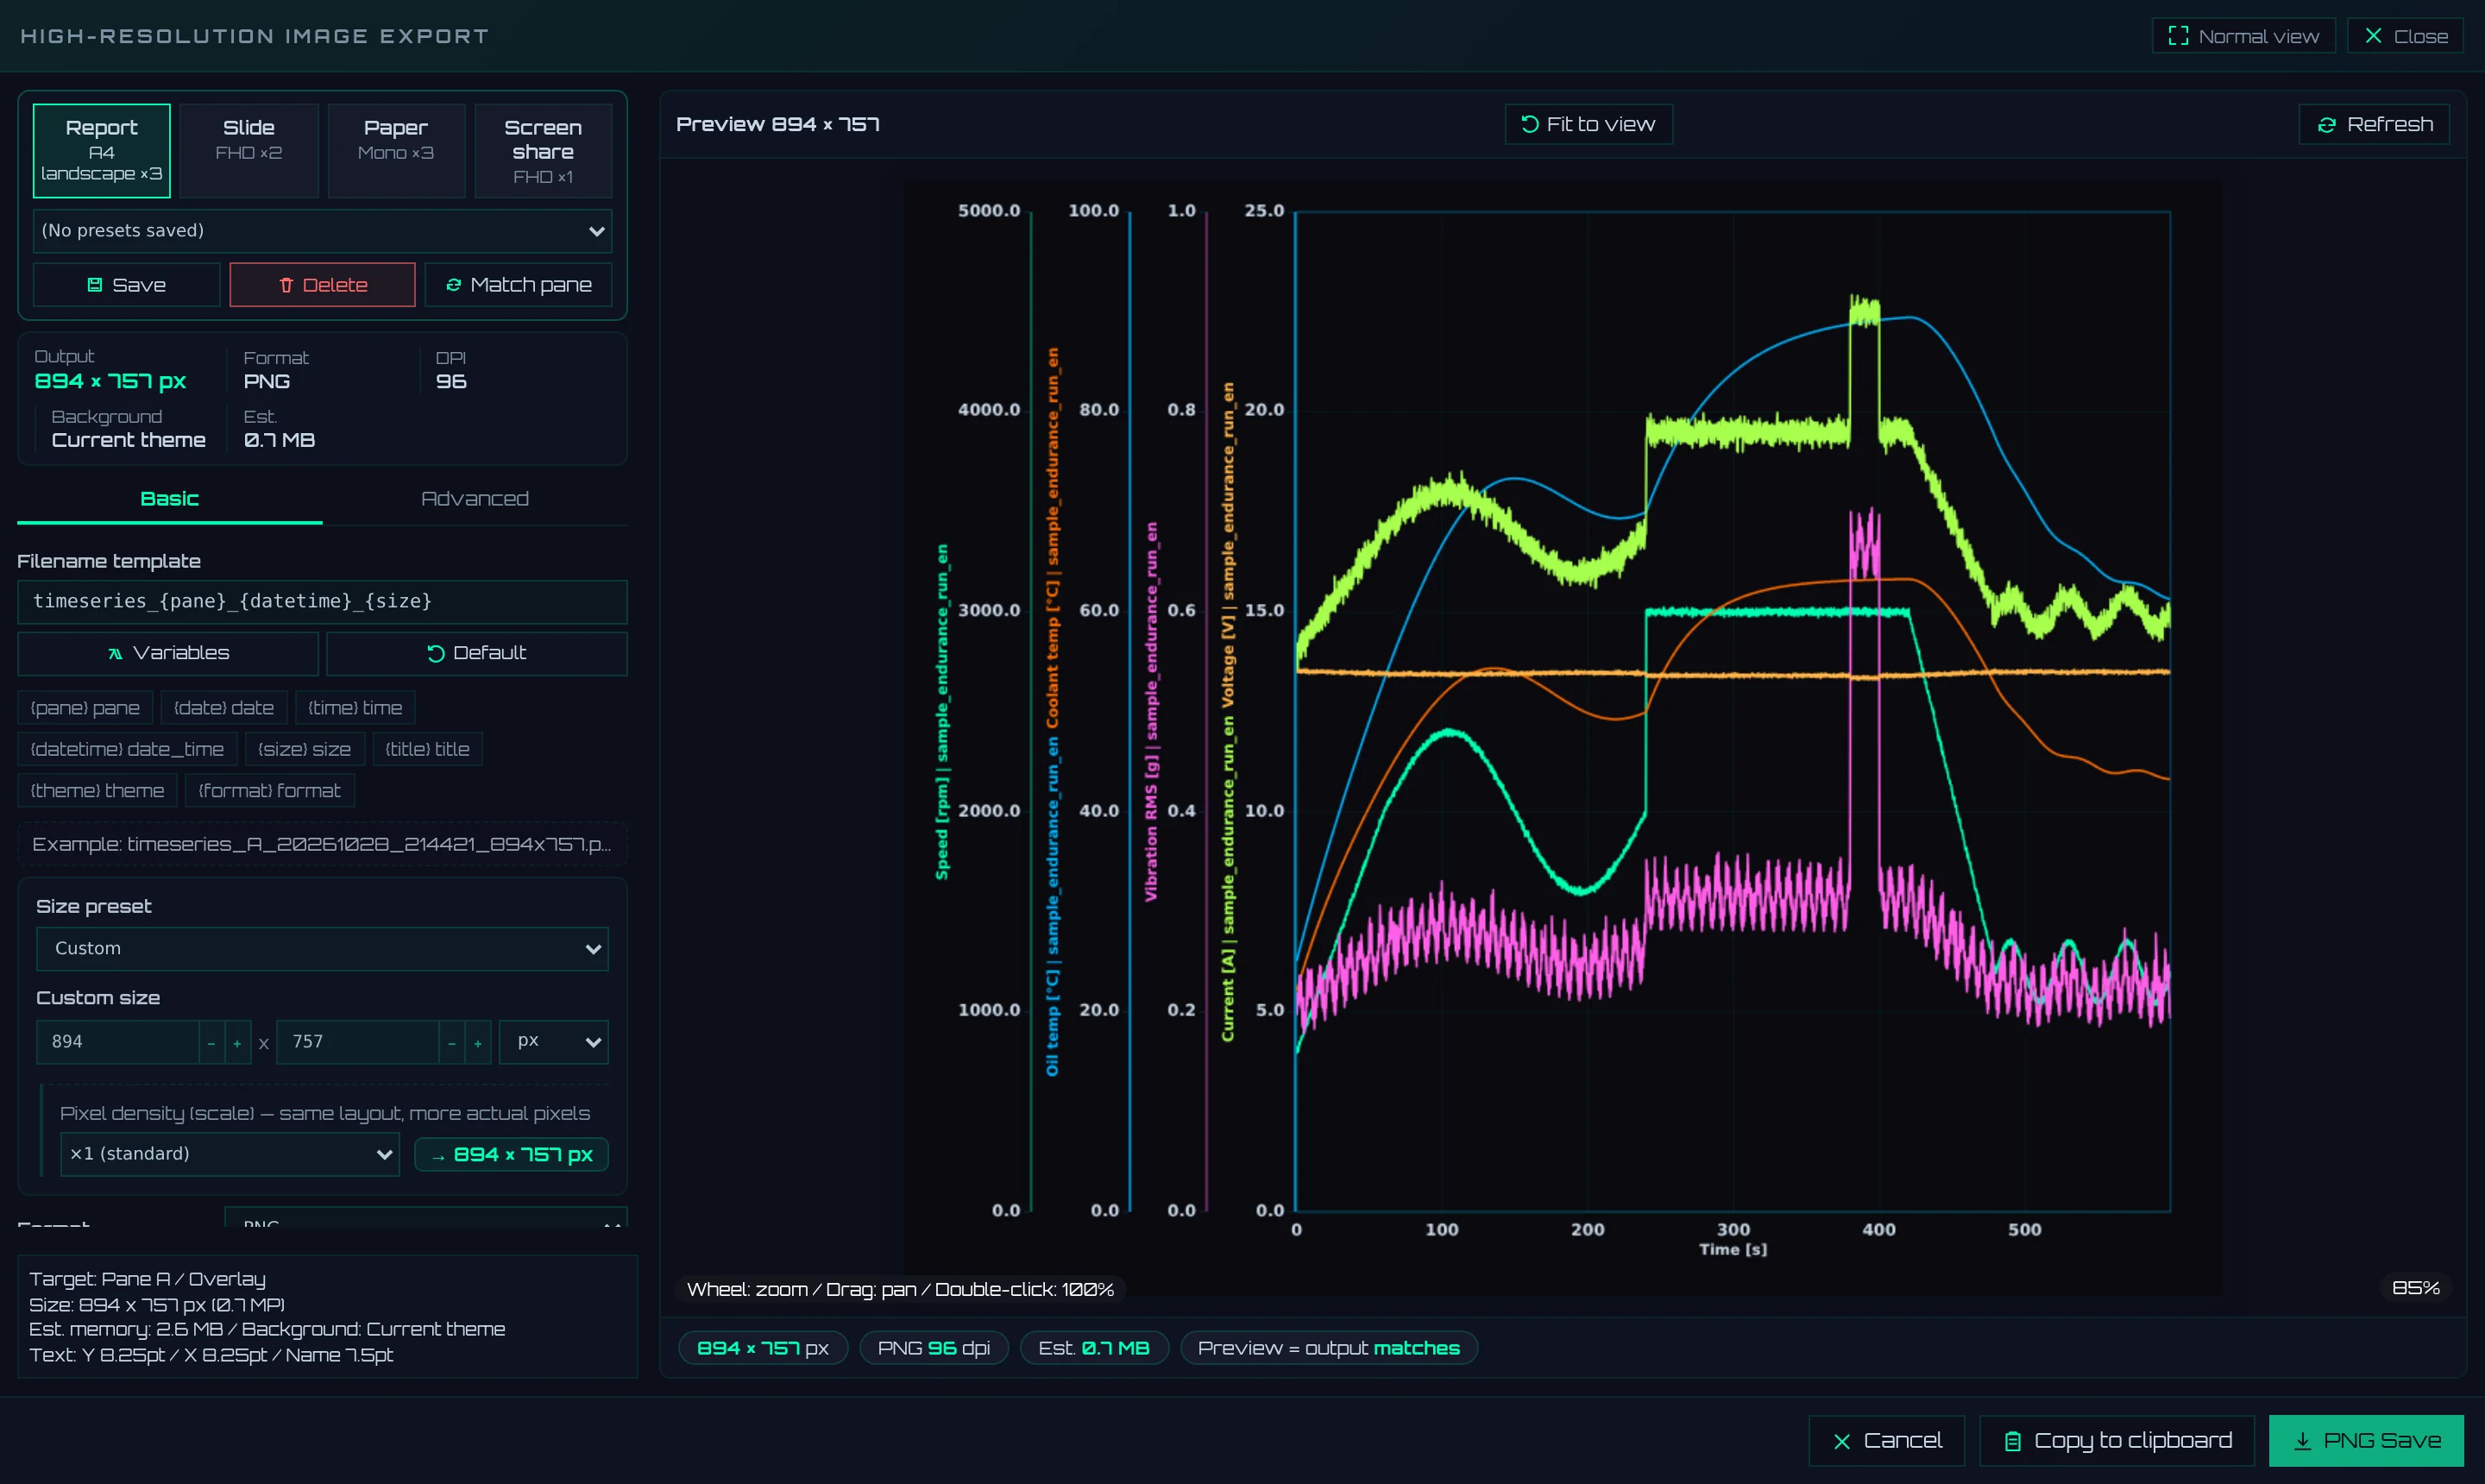Viewport: 2485px width, 1484px height.
Task: Insert the {pane} pane variable chip
Action: pyautogui.click(x=85, y=708)
